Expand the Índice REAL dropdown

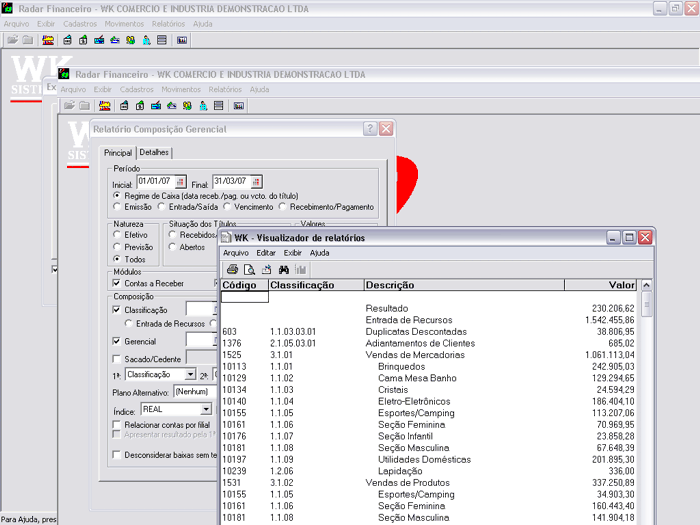[206, 409]
